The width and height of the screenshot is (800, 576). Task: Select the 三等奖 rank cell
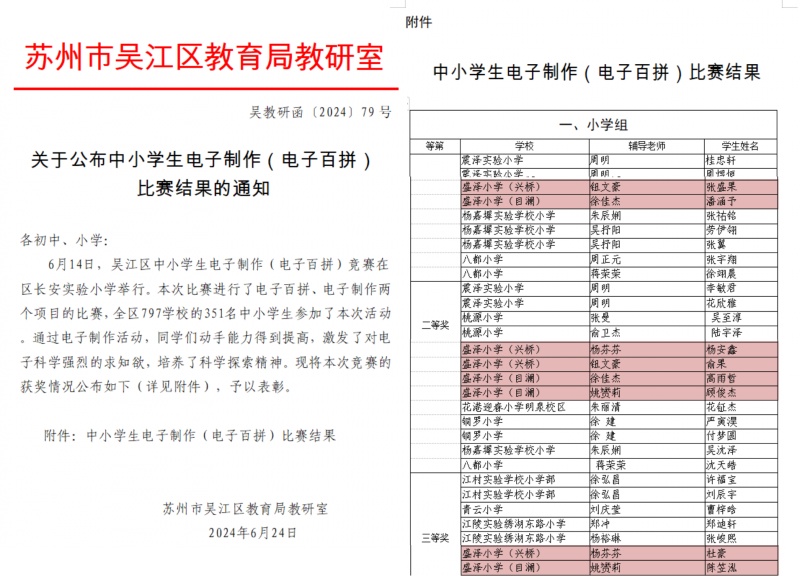435,538
